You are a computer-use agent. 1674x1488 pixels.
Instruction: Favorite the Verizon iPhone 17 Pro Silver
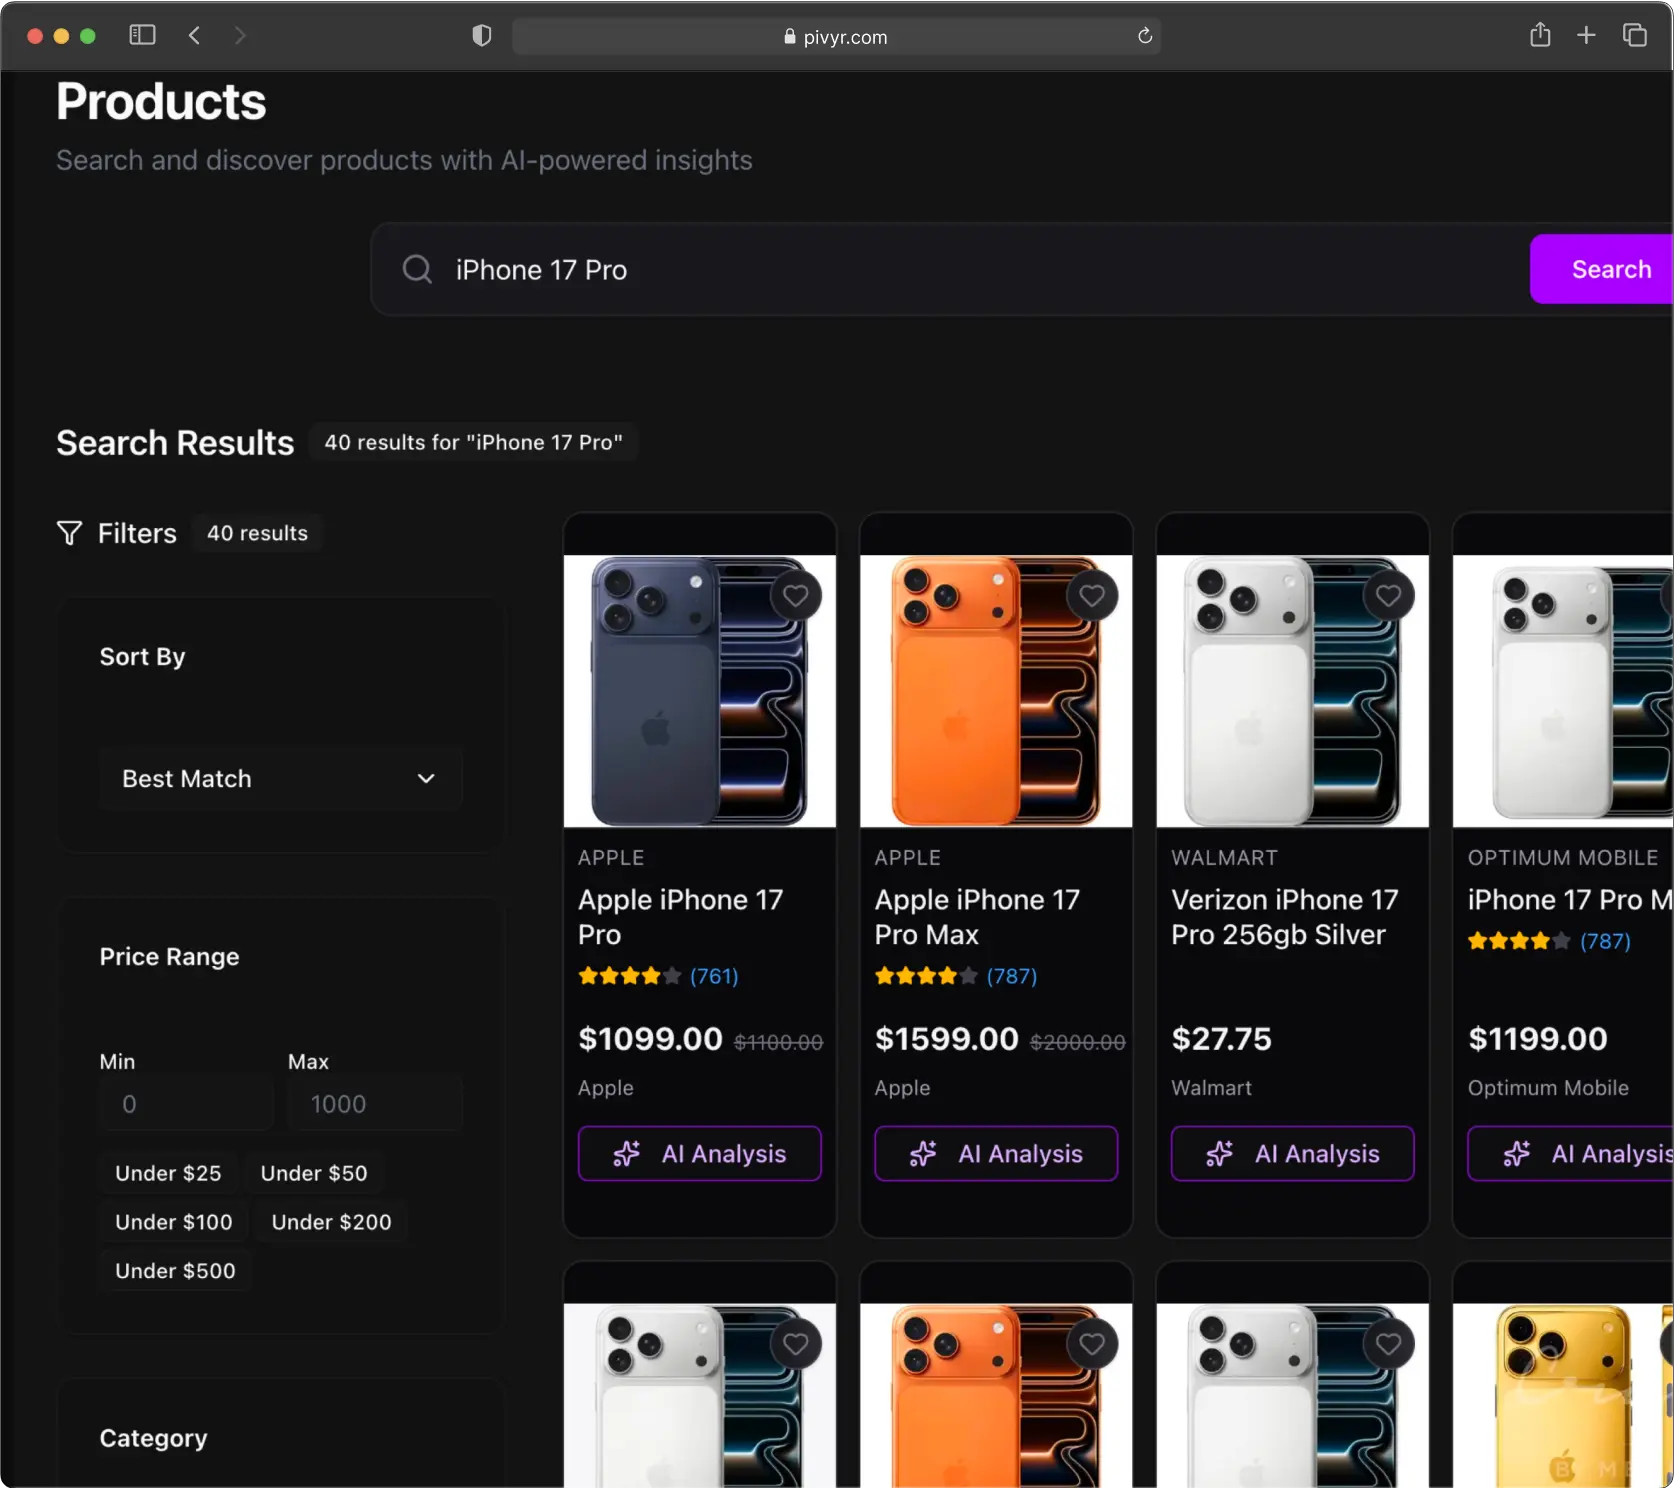point(1388,596)
